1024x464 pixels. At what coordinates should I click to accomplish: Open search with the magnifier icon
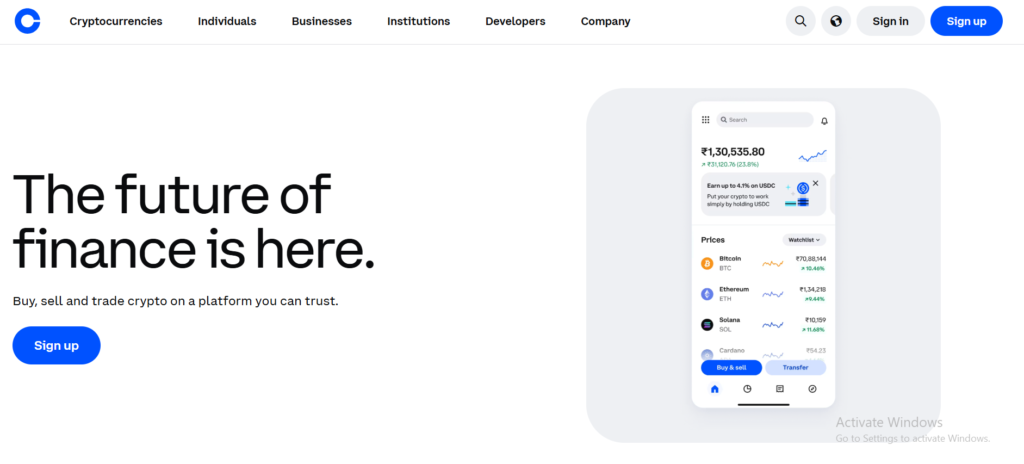[x=800, y=21]
